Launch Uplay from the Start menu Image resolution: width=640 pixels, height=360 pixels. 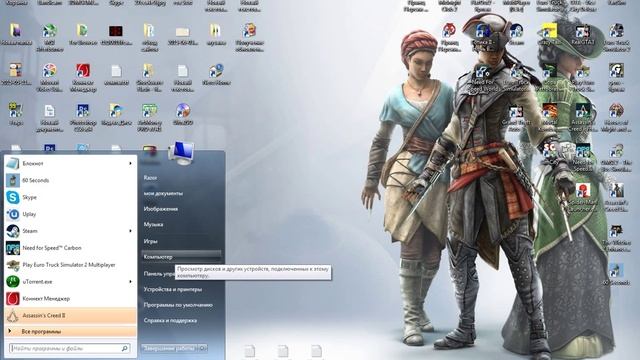pos(70,214)
